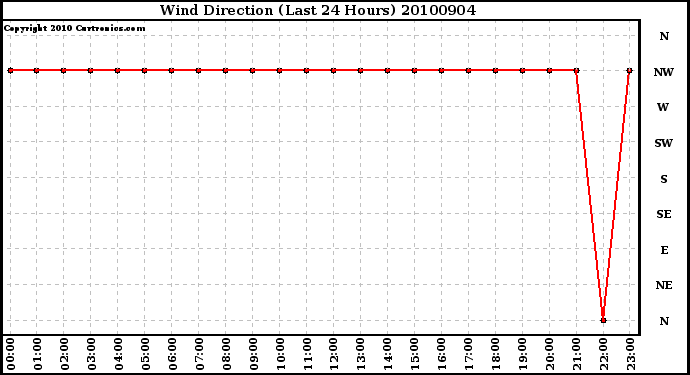Pick the N data point at 22:00
The height and width of the screenshot is (375, 690).
603,320
